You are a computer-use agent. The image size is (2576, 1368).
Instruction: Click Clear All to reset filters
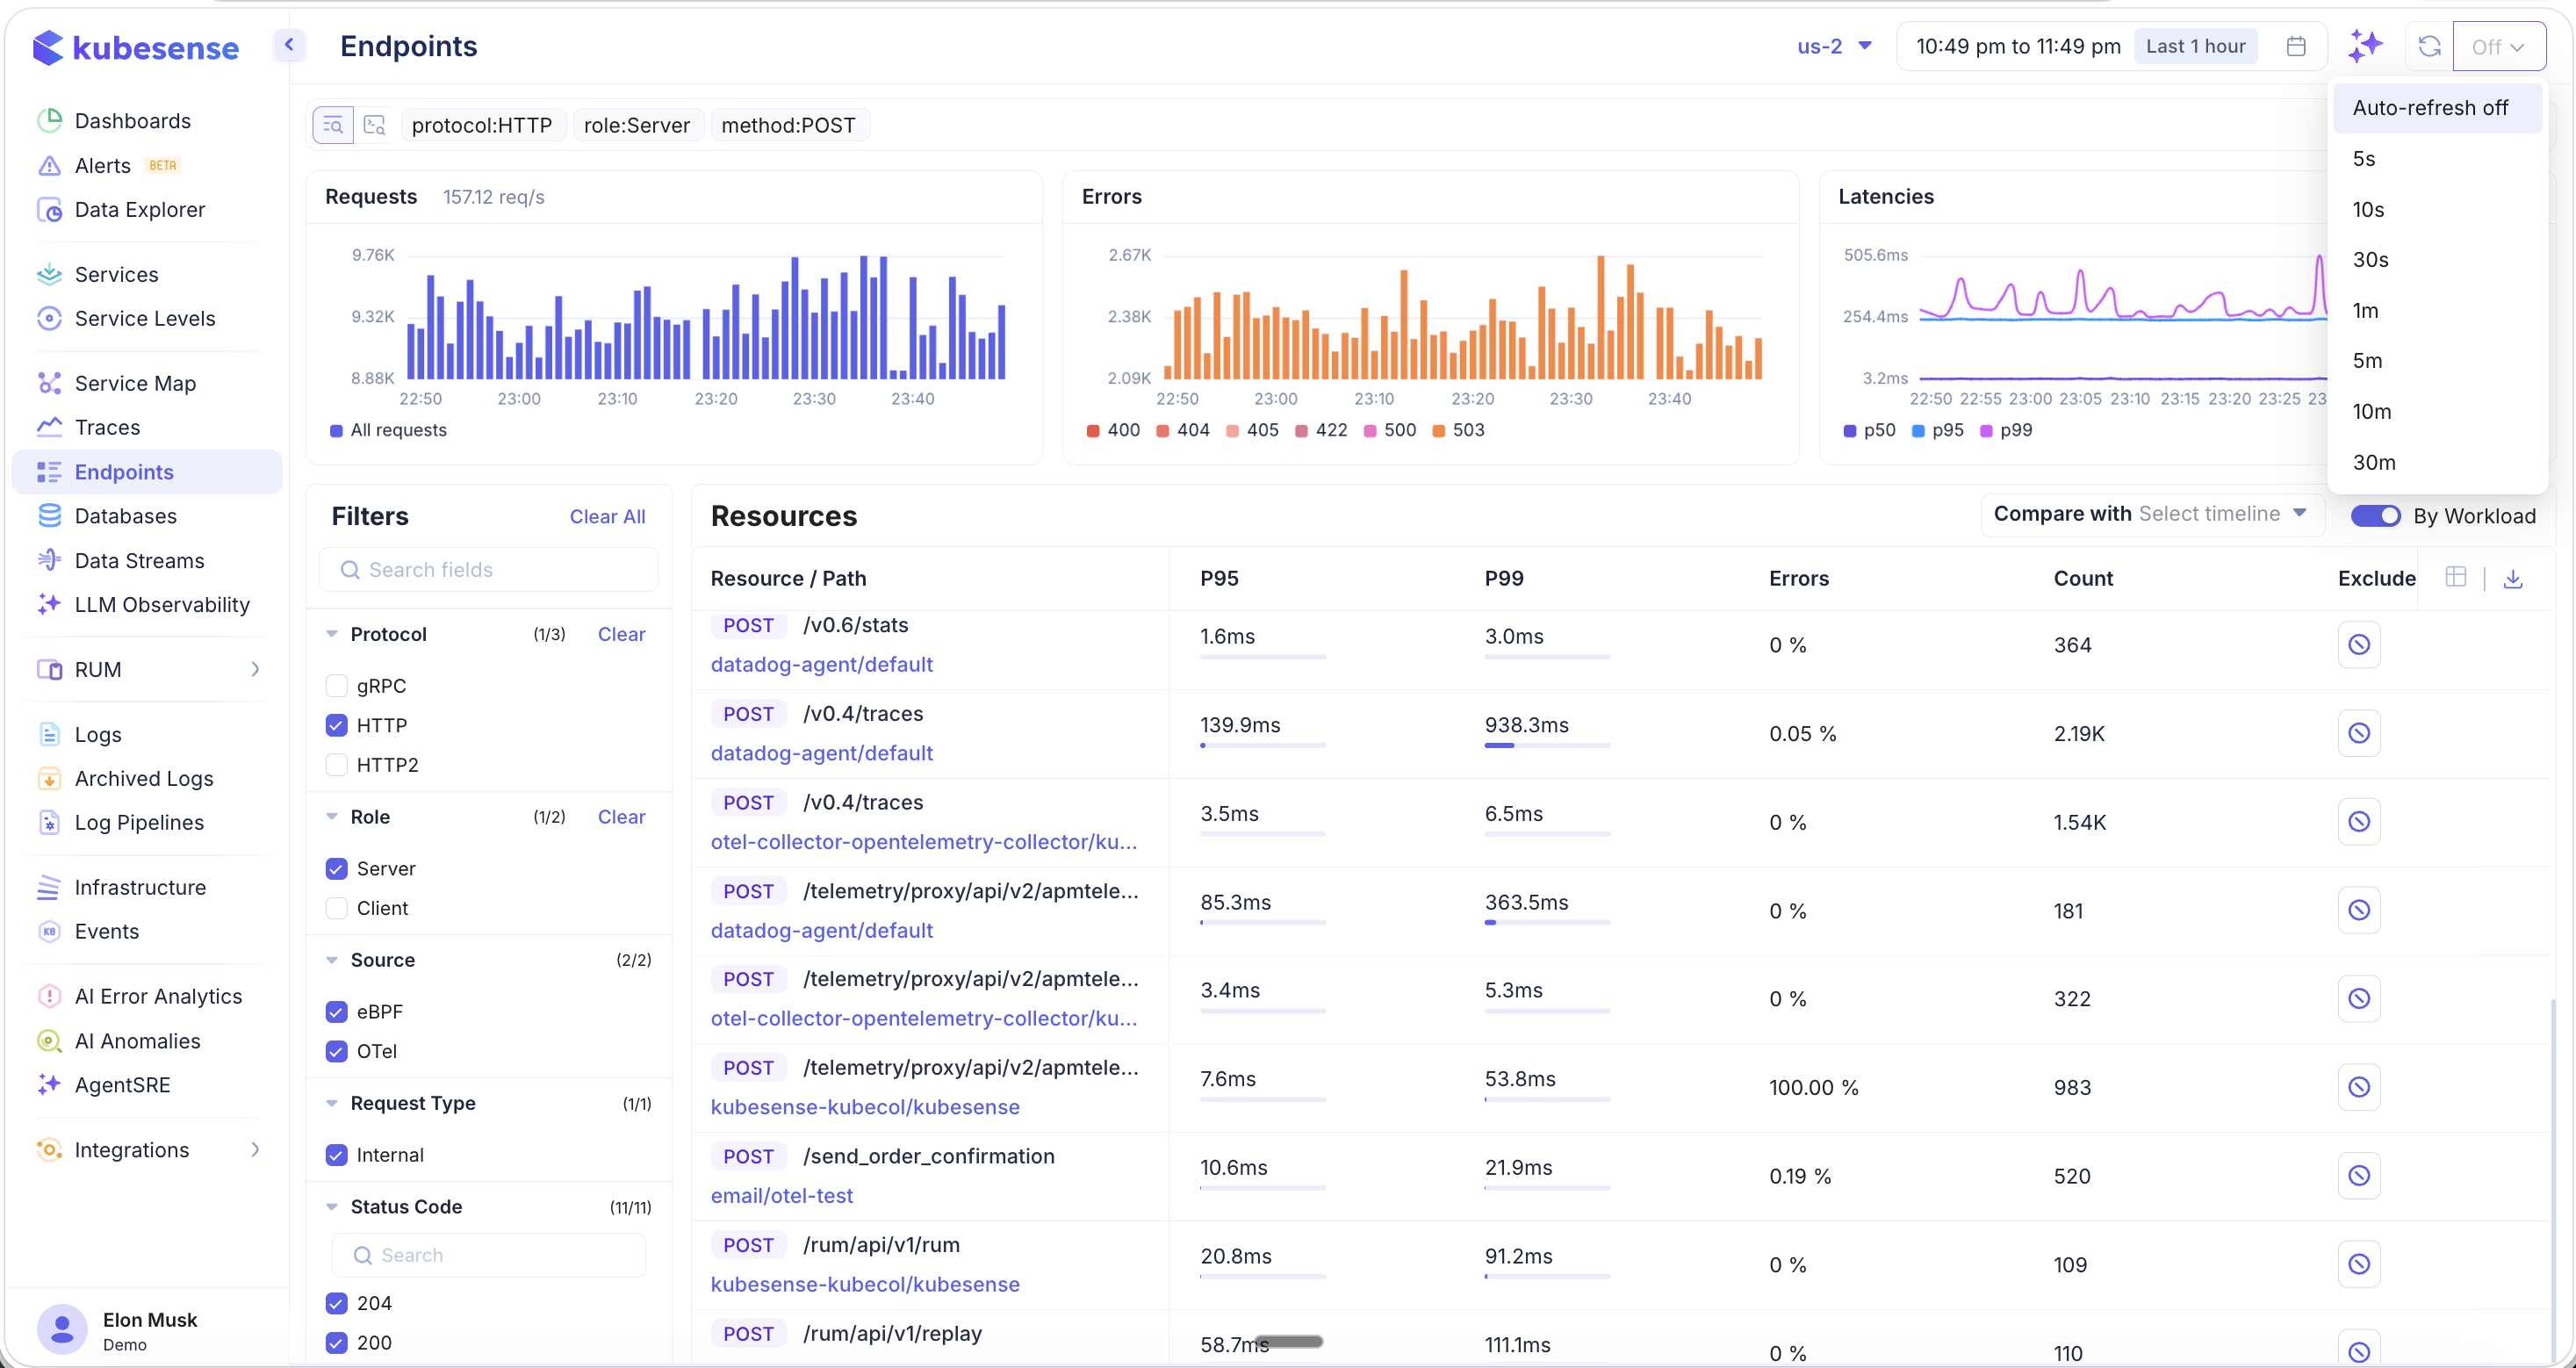click(607, 516)
